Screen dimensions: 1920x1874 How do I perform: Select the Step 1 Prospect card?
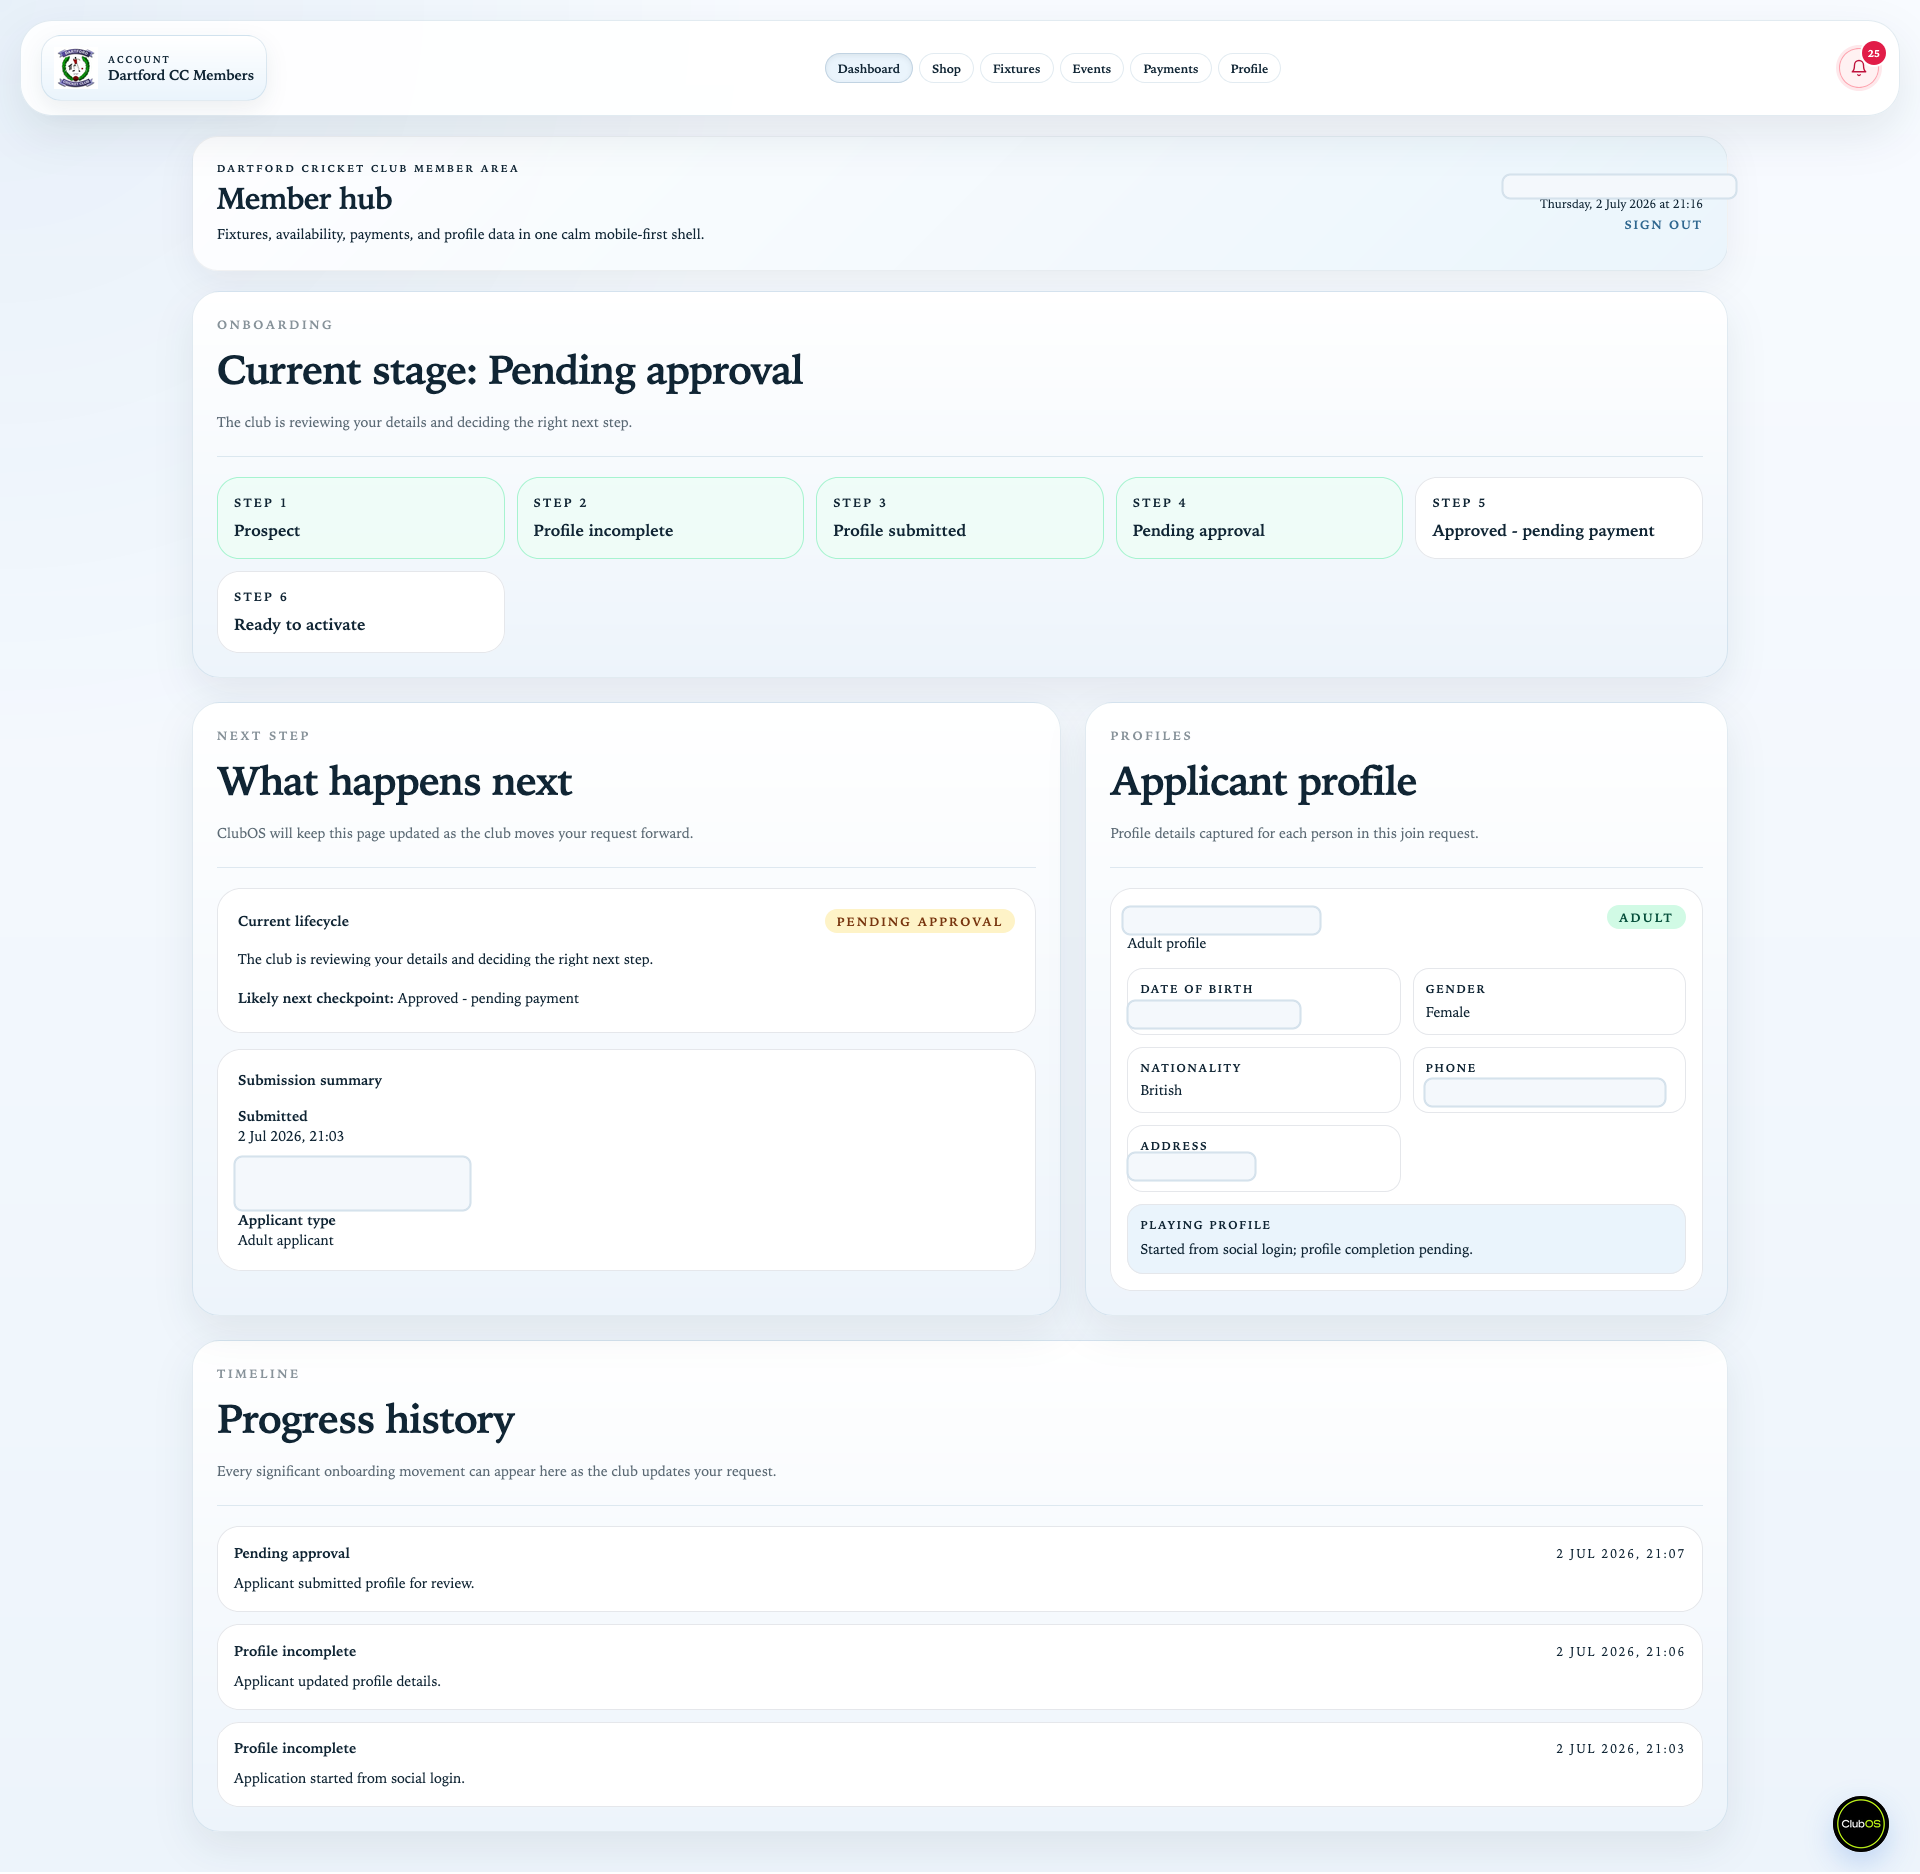click(x=360, y=518)
